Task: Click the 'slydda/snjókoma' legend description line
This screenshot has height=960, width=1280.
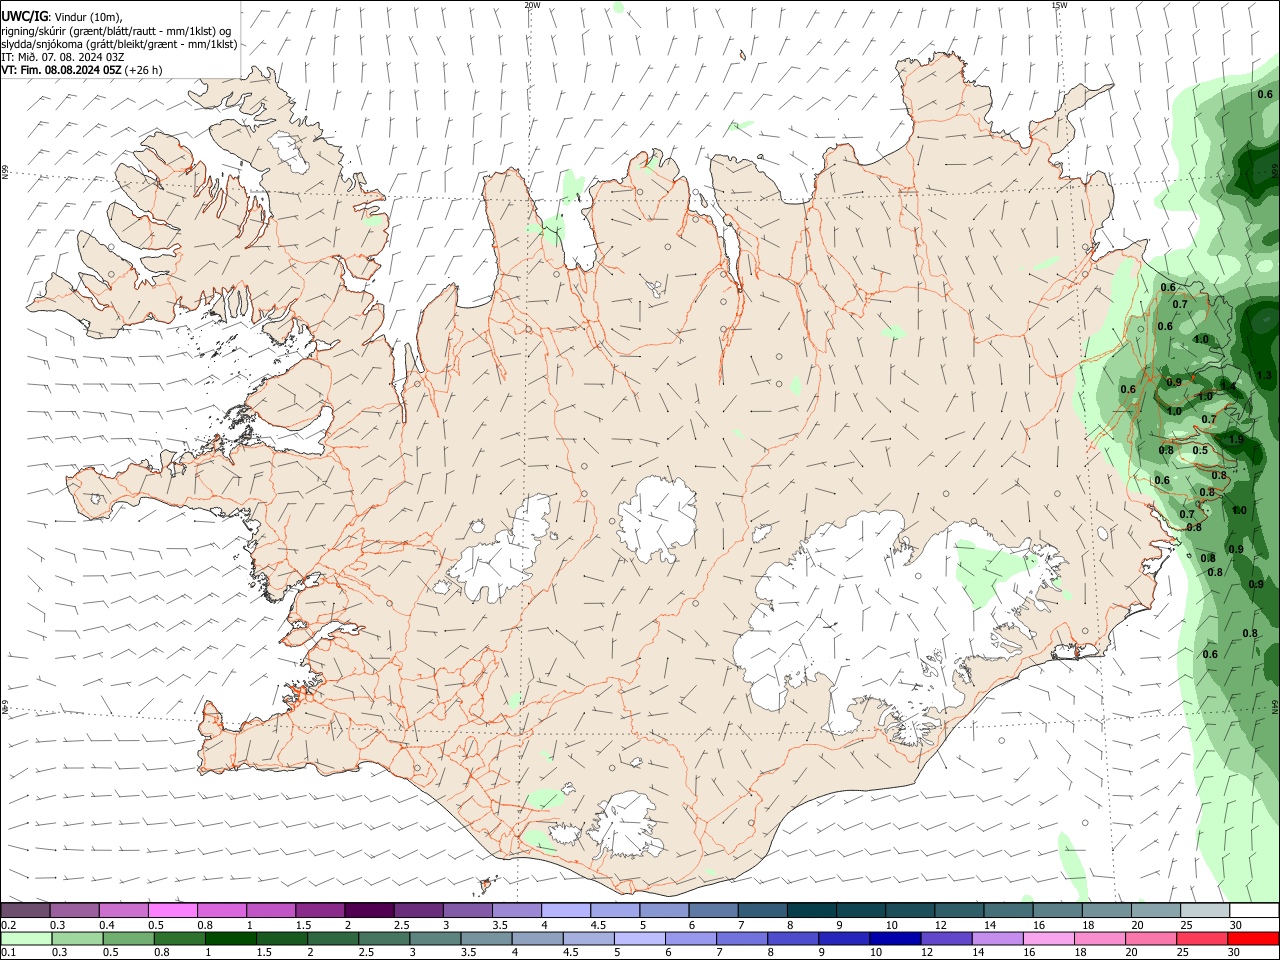Action: coord(119,44)
